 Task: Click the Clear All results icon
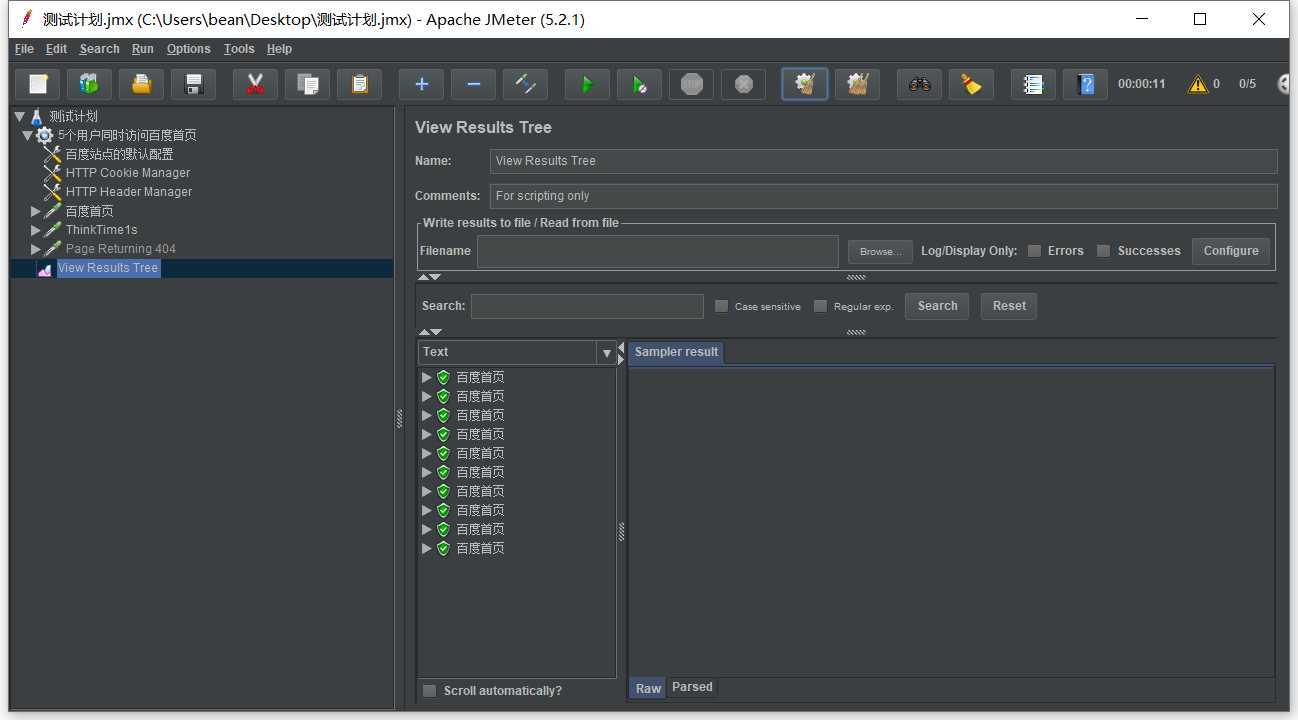(x=857, y=84)
